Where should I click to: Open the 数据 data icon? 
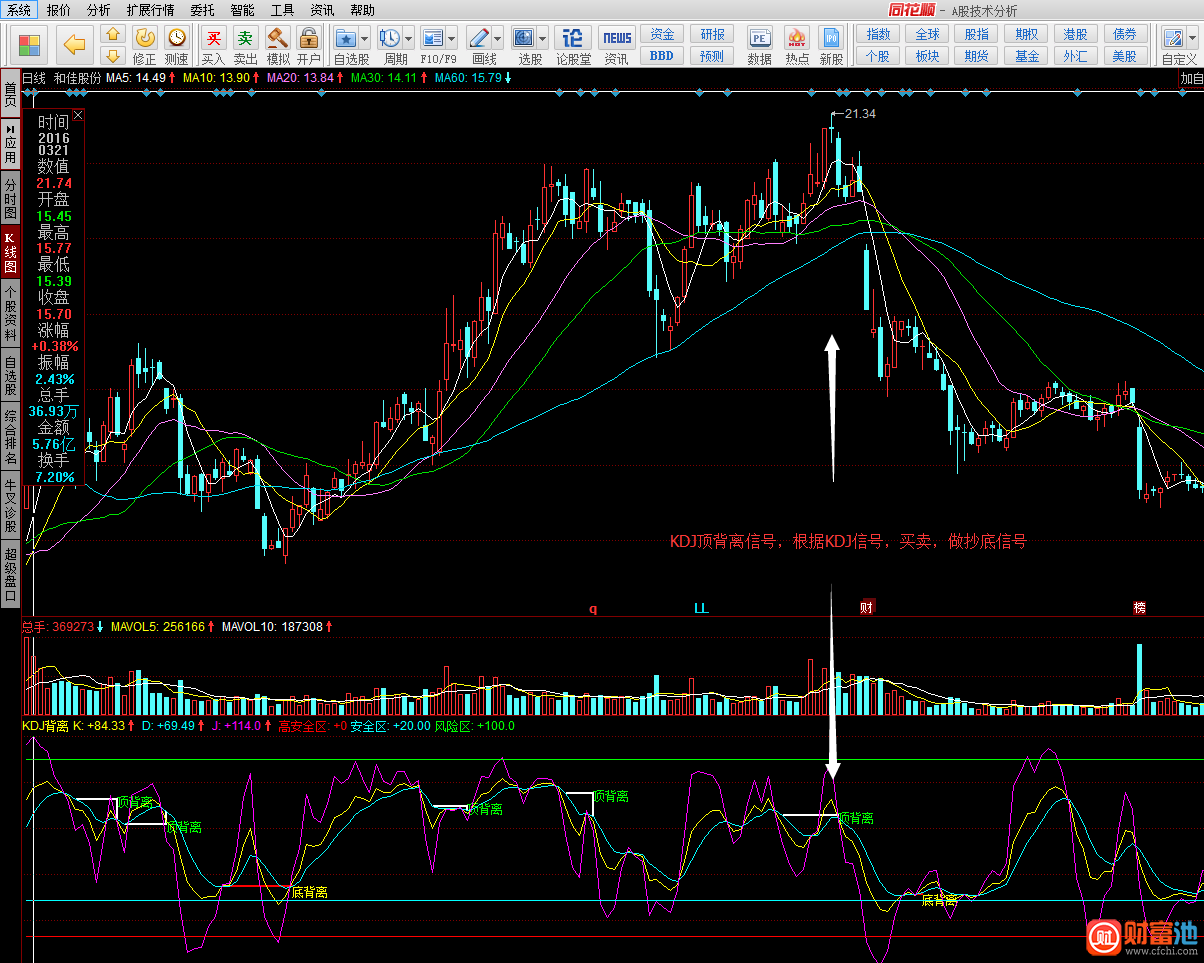759,39
